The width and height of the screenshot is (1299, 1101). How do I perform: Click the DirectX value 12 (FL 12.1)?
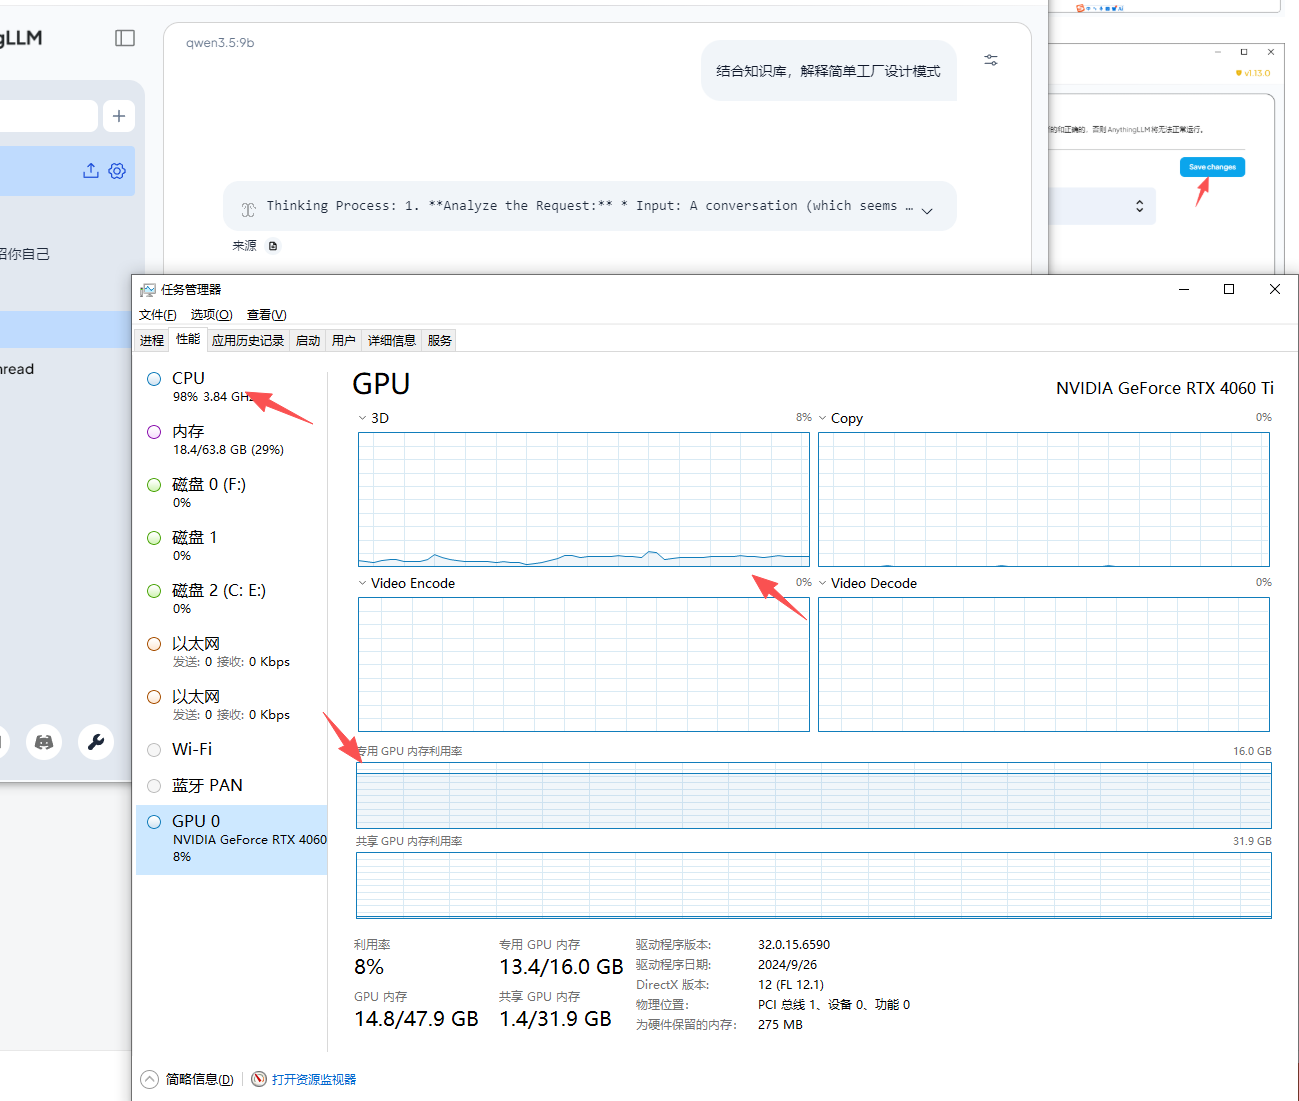point(791,985)
